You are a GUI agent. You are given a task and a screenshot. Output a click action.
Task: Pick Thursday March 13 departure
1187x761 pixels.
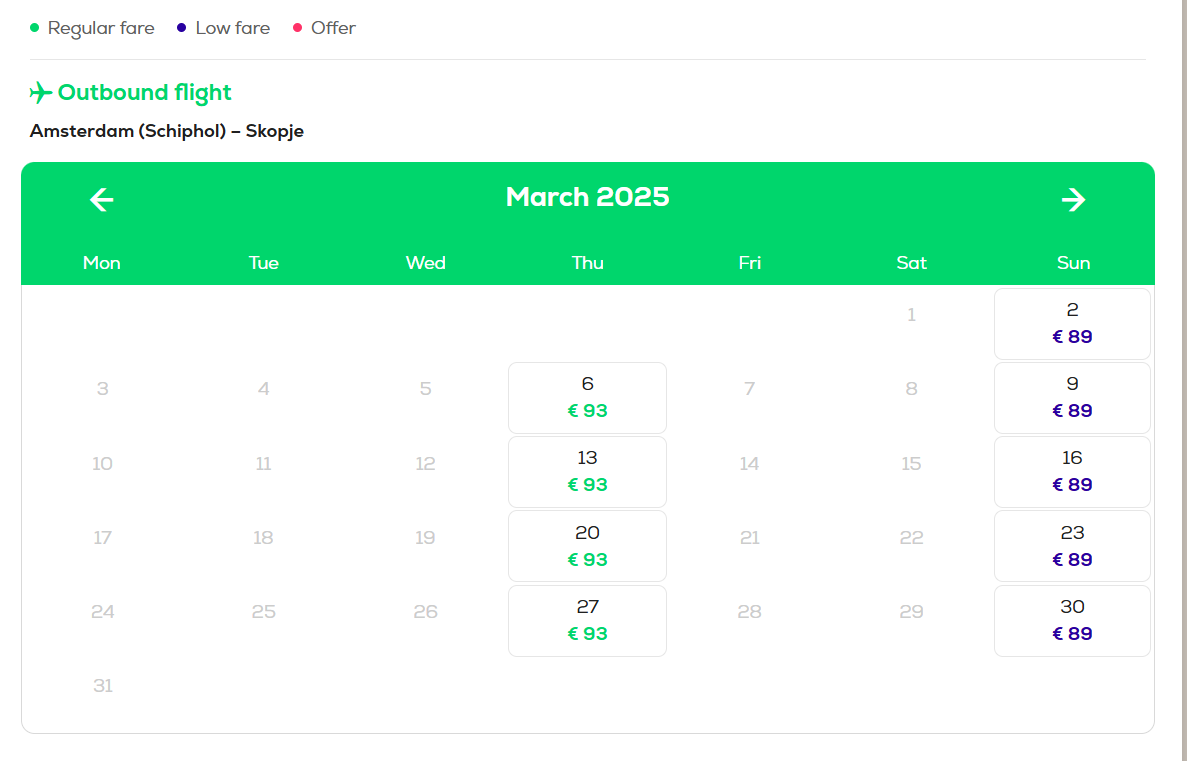pyautogui.click(x=587, y=472)
